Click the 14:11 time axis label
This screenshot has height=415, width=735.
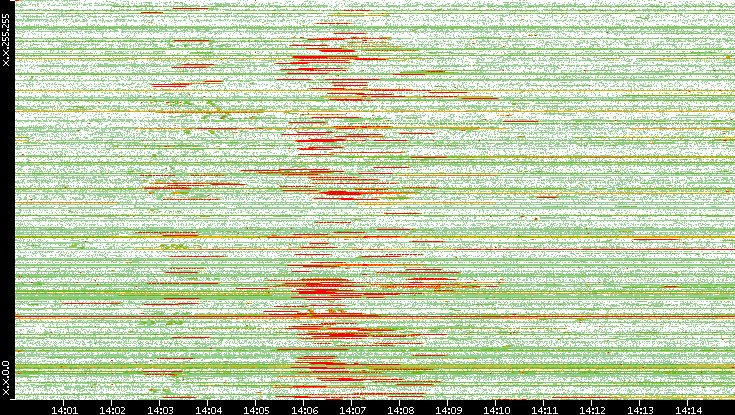(x=544, y=410)
